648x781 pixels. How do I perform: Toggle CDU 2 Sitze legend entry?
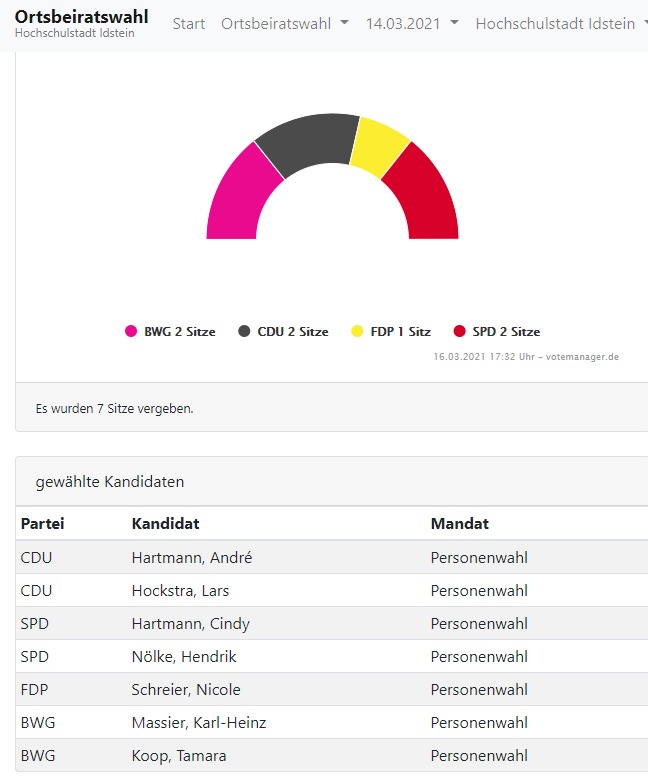[x=283, y=332]
